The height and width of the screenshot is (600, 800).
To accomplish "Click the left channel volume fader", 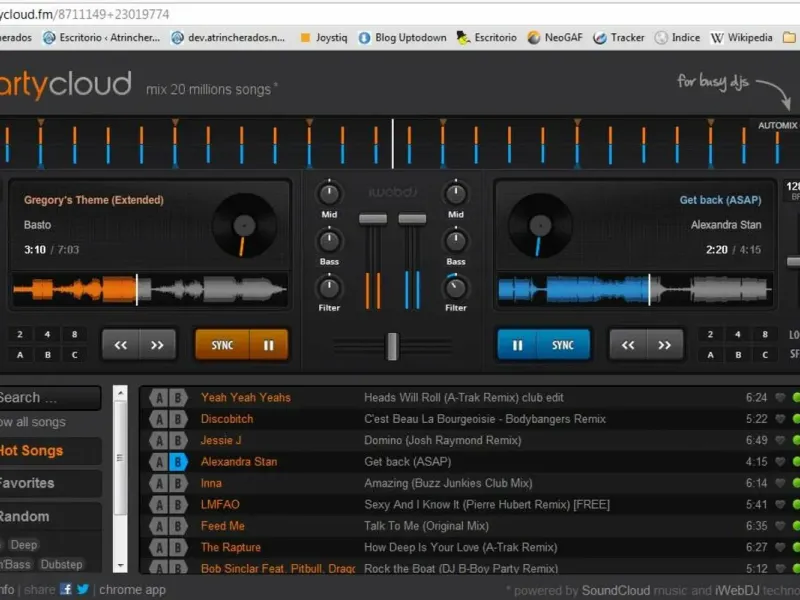I will click(x=373, y=219).
